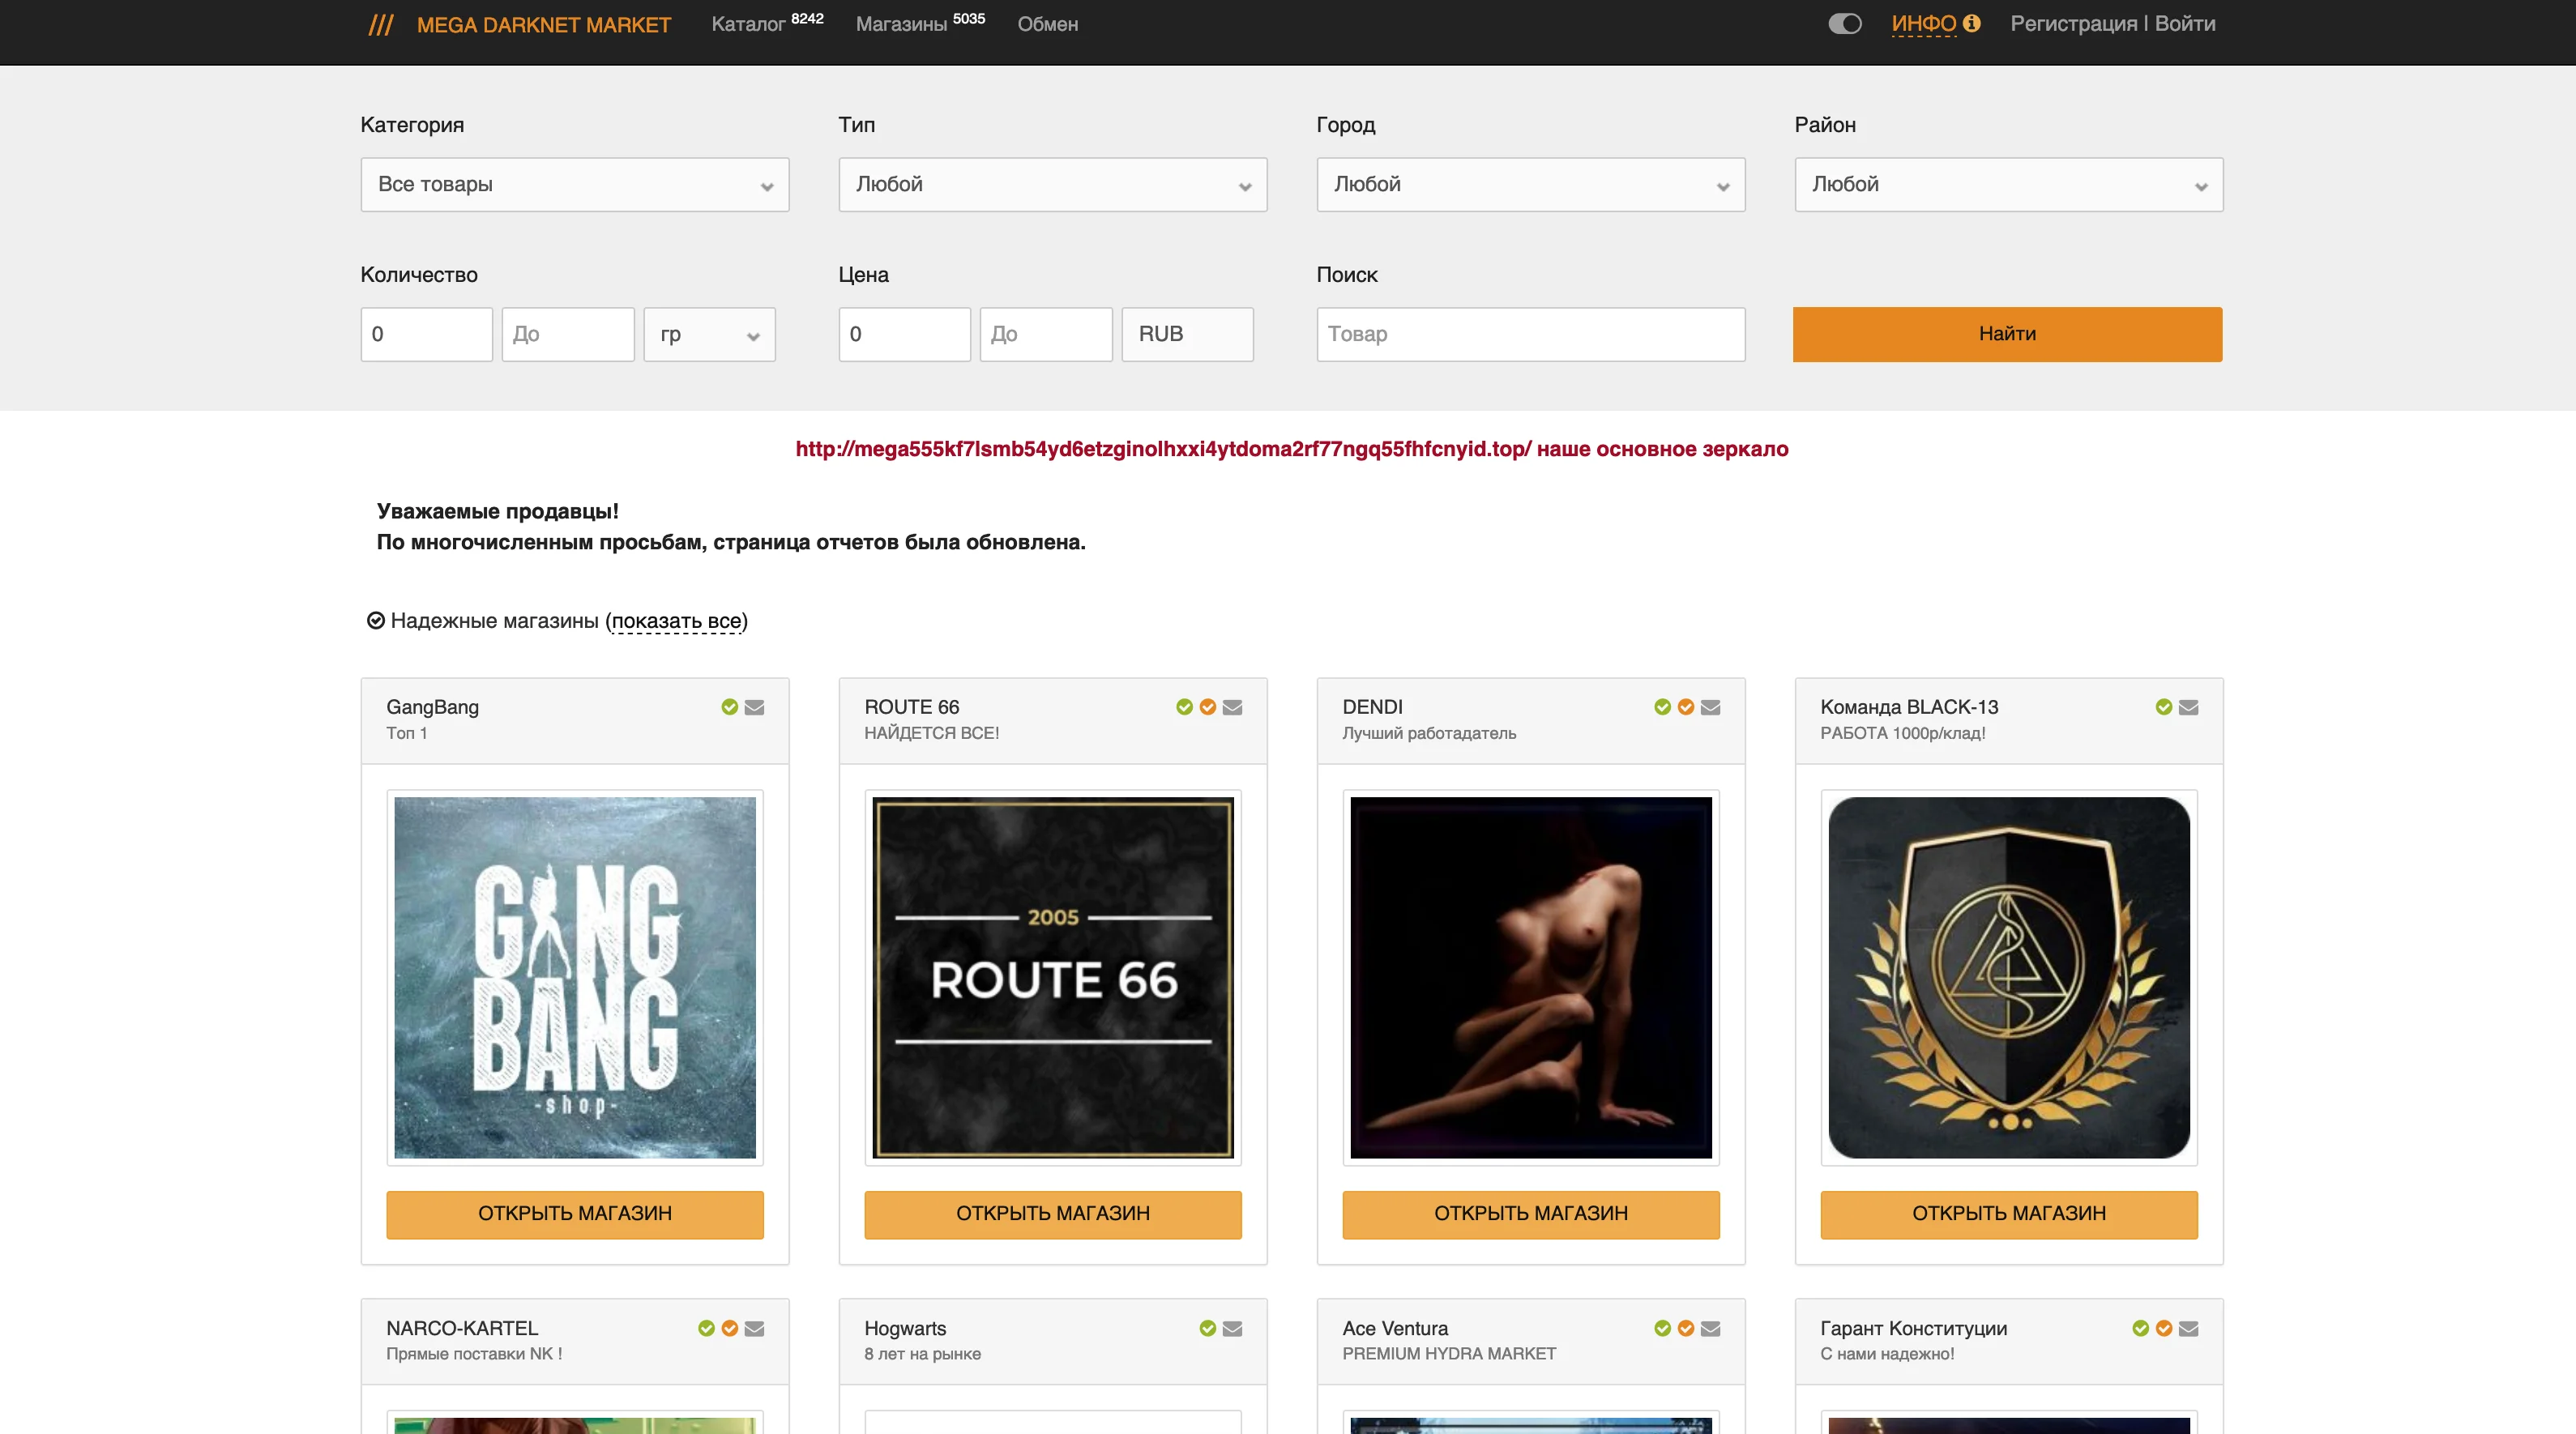The height and width of the screenshot is (1434, 2576).
Task: Open the Каталог menu item
Action: click(748, 24)
